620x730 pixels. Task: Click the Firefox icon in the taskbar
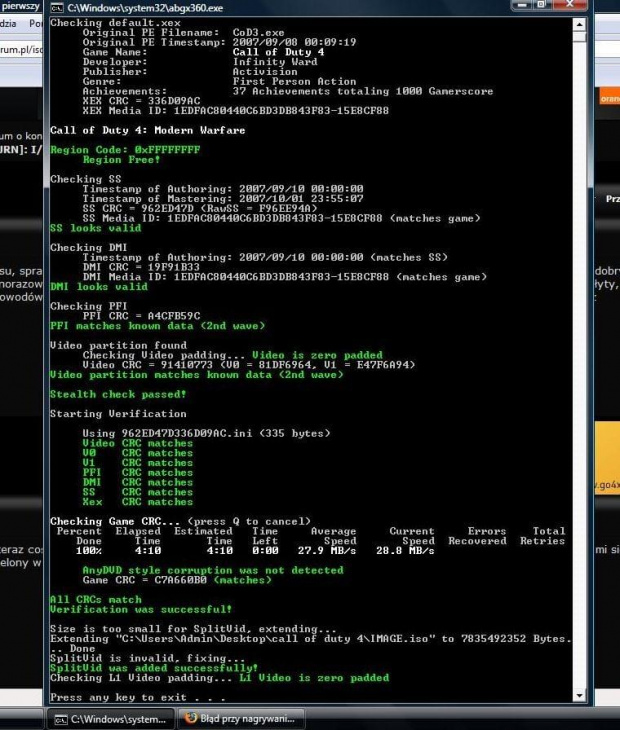[x=191, y=718]
